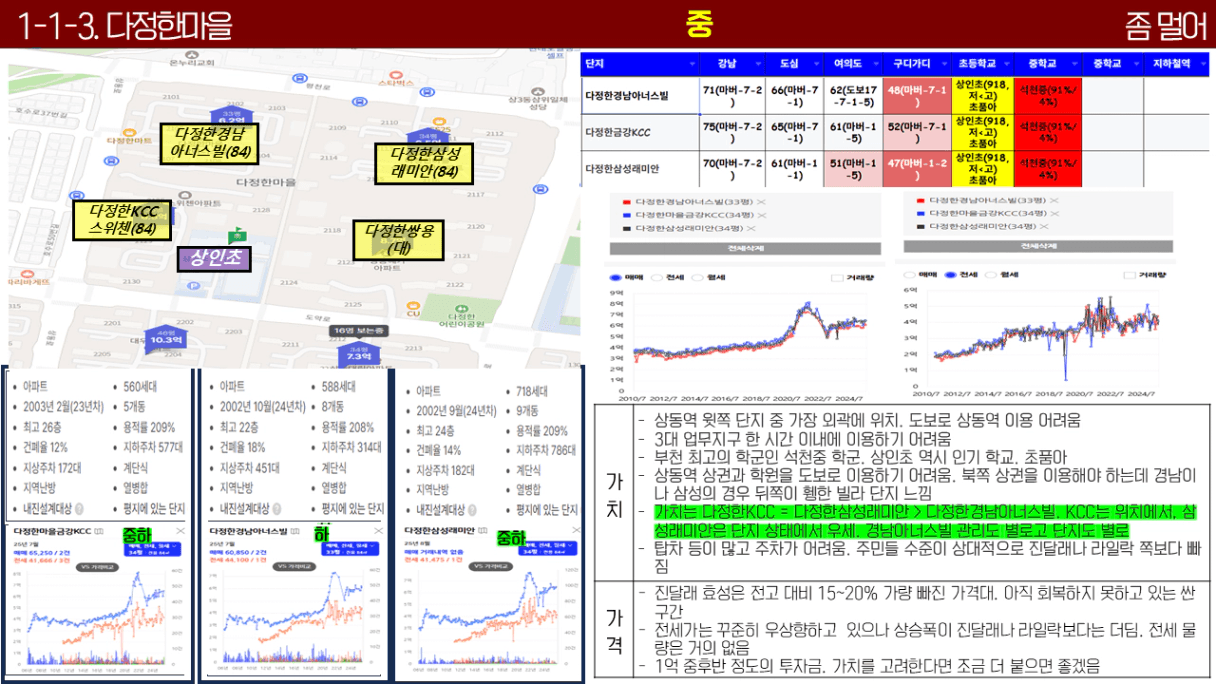Click the yellow 다정한KCC 스위첸(84) label
Image resolution: width=1216 pixels, height=684 pixels.
[123, 220]
